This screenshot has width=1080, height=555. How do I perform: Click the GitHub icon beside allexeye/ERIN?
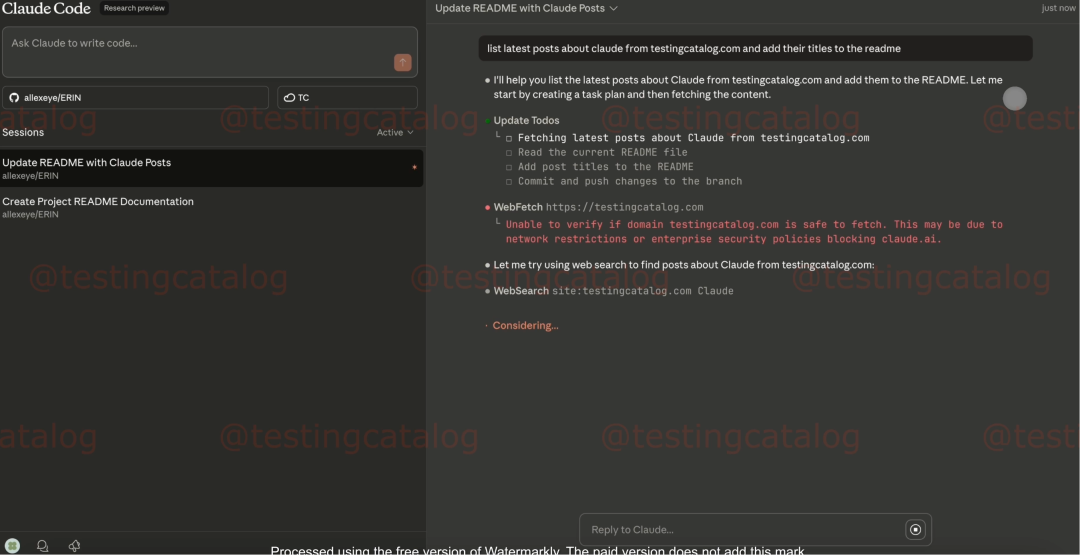[14, 97]
